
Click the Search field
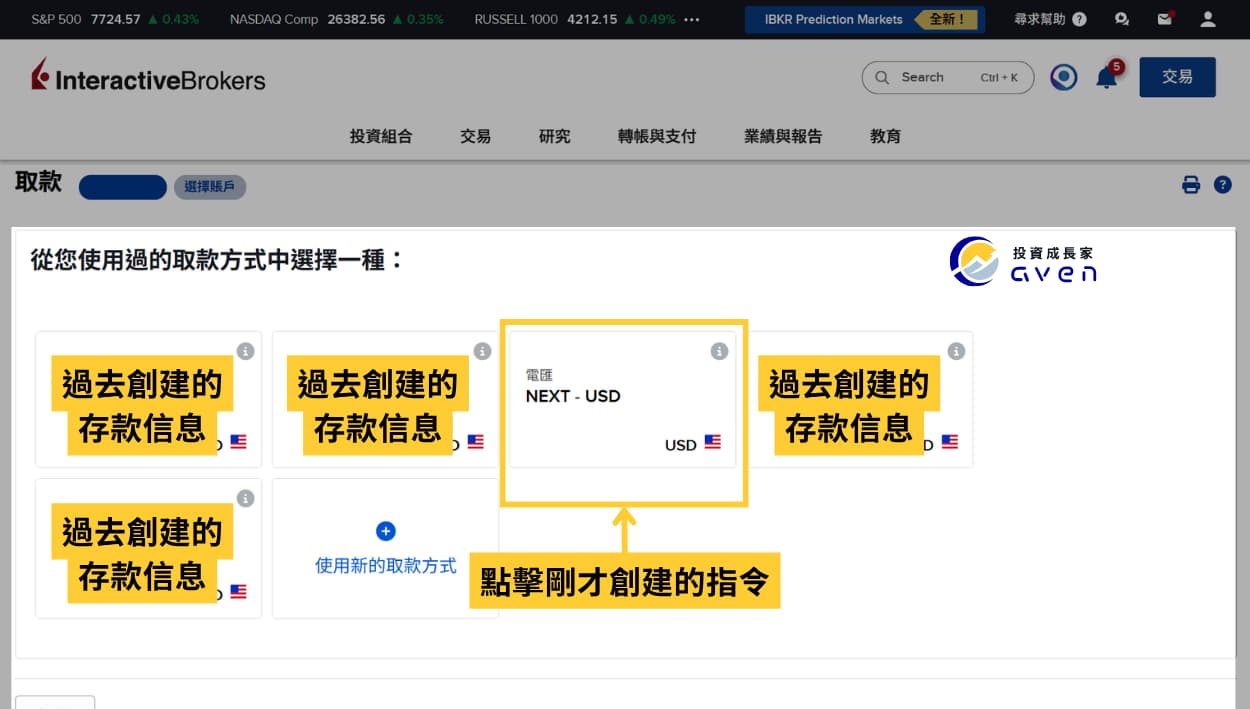948,77
